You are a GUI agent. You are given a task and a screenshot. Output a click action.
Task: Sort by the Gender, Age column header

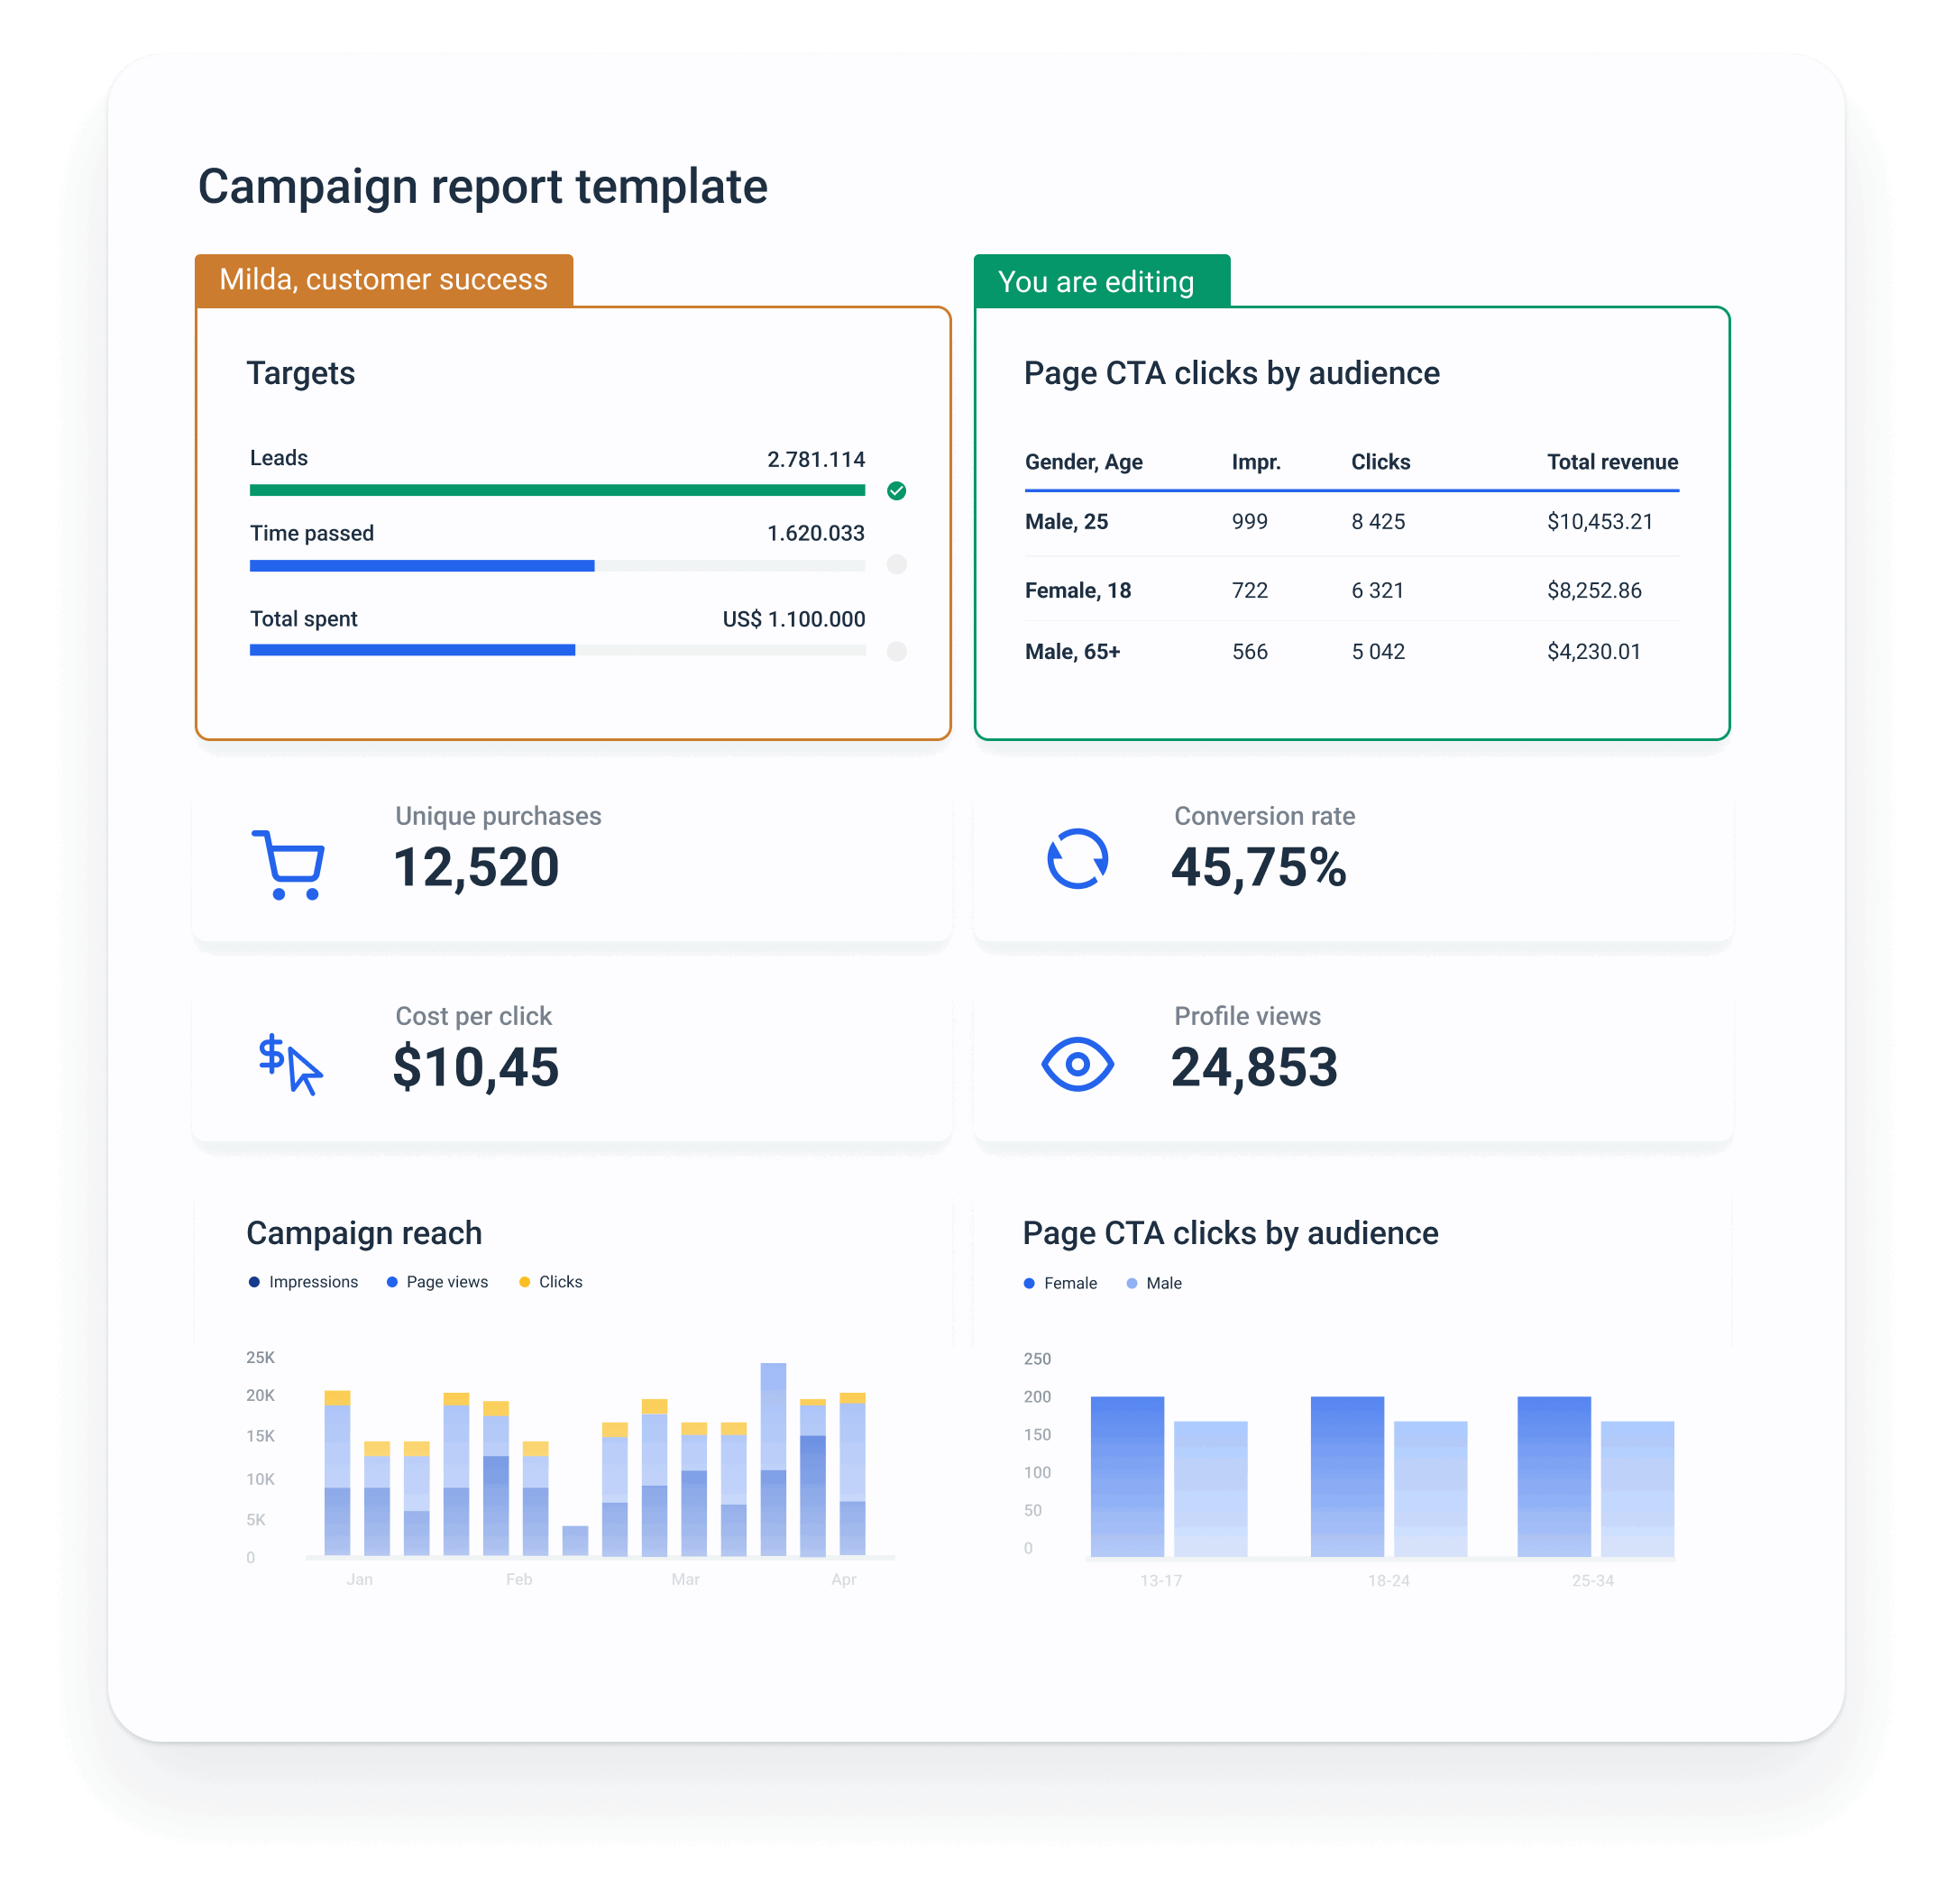pos(1083,462)
